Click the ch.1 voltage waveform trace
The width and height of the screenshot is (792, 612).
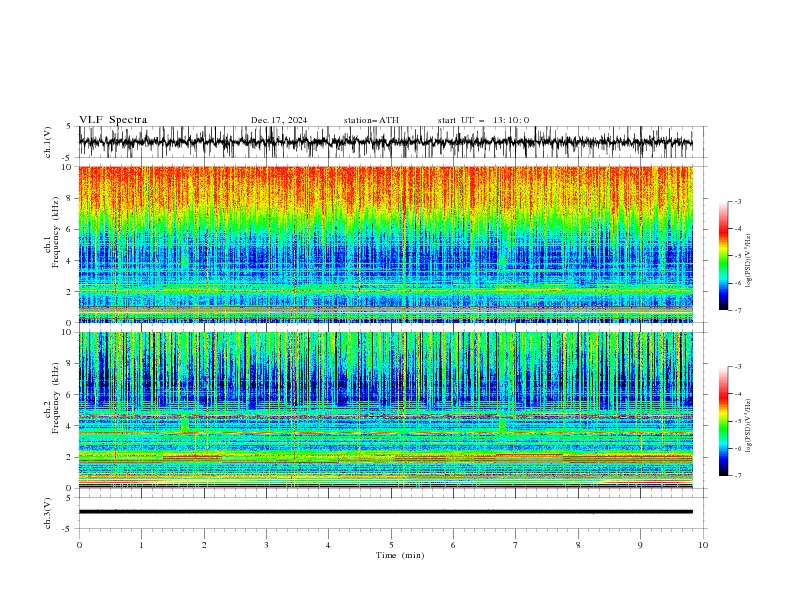point(385,142)
